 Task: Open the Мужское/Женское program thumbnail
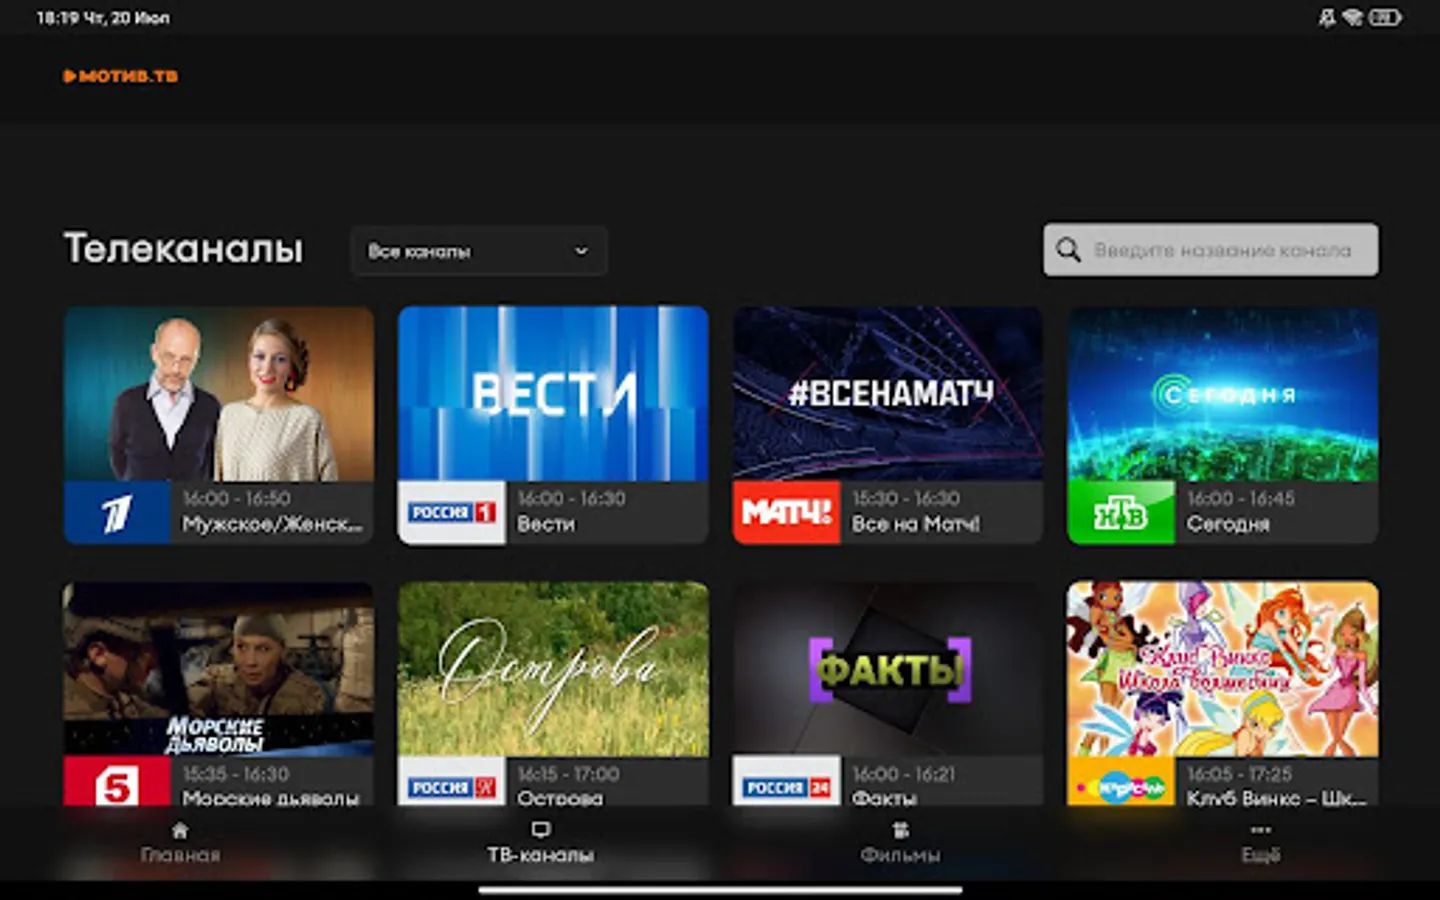click(219, 394)
